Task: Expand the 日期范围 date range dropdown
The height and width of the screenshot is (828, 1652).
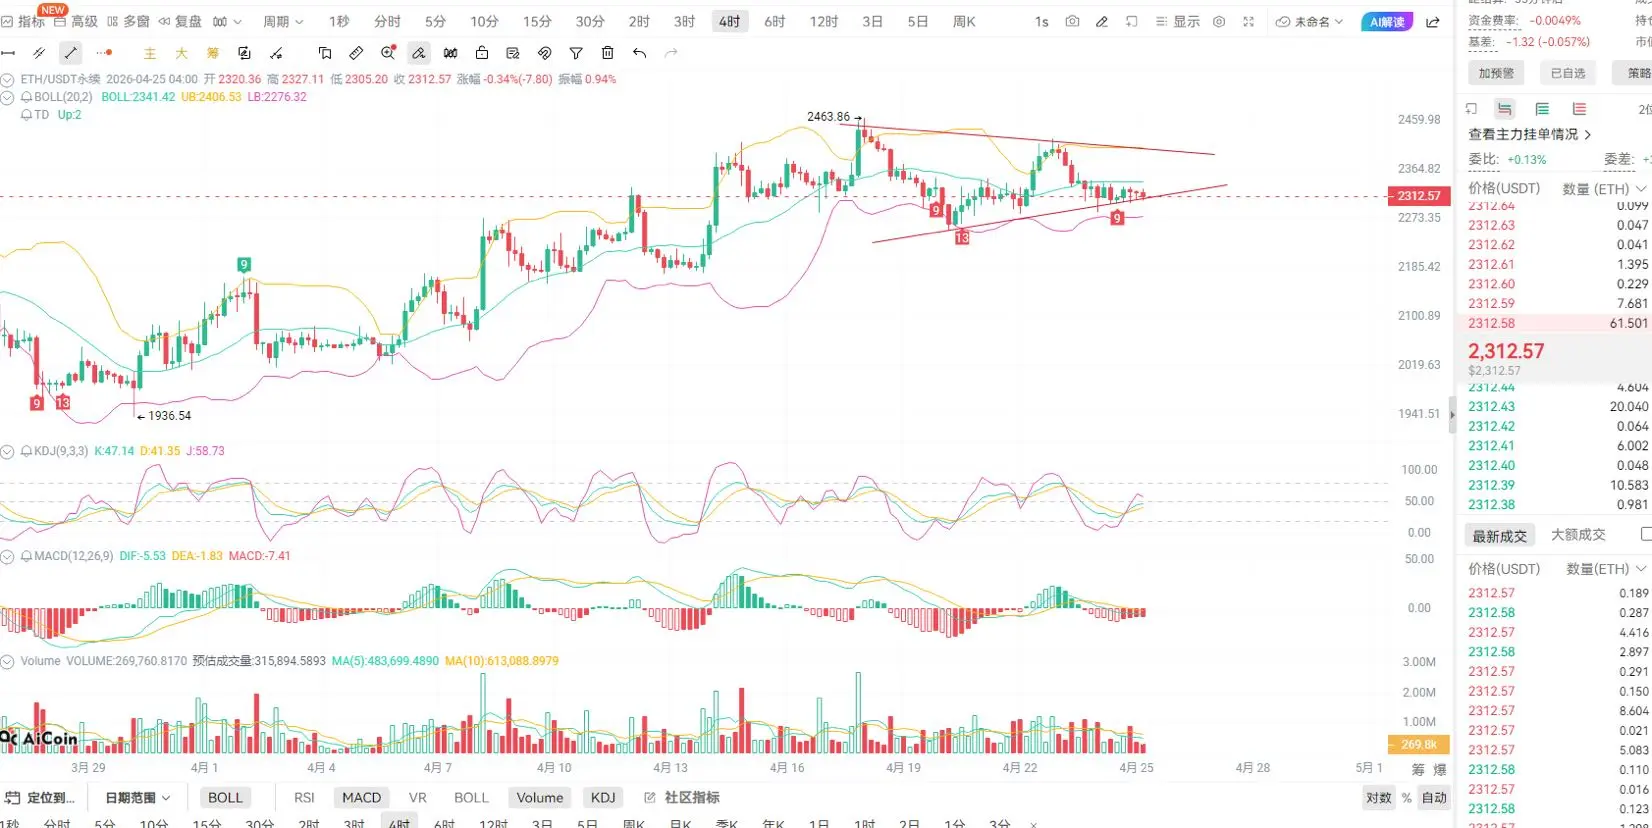Action: (138, 797)
